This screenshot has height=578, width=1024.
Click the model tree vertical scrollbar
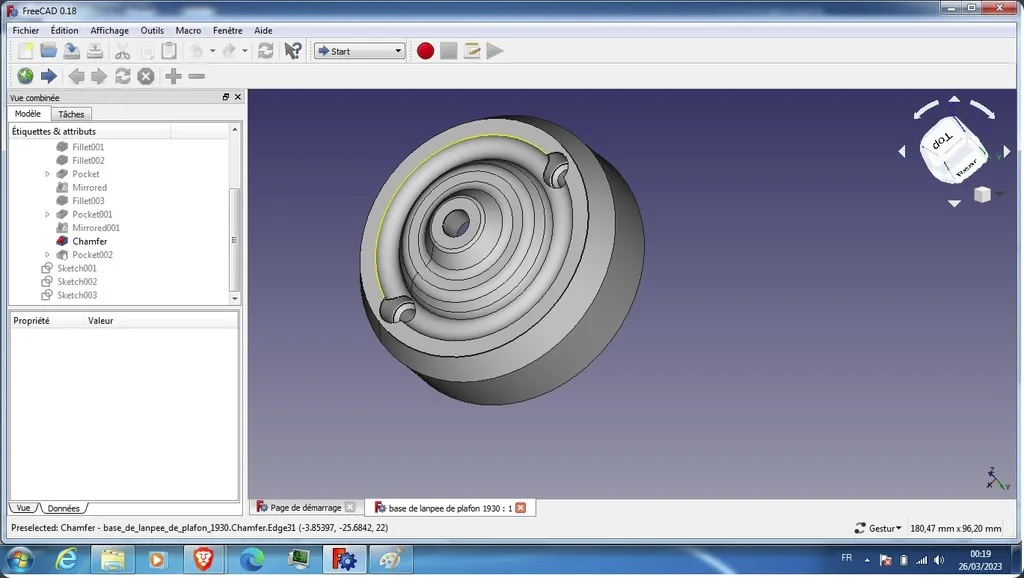pos(234,239)
